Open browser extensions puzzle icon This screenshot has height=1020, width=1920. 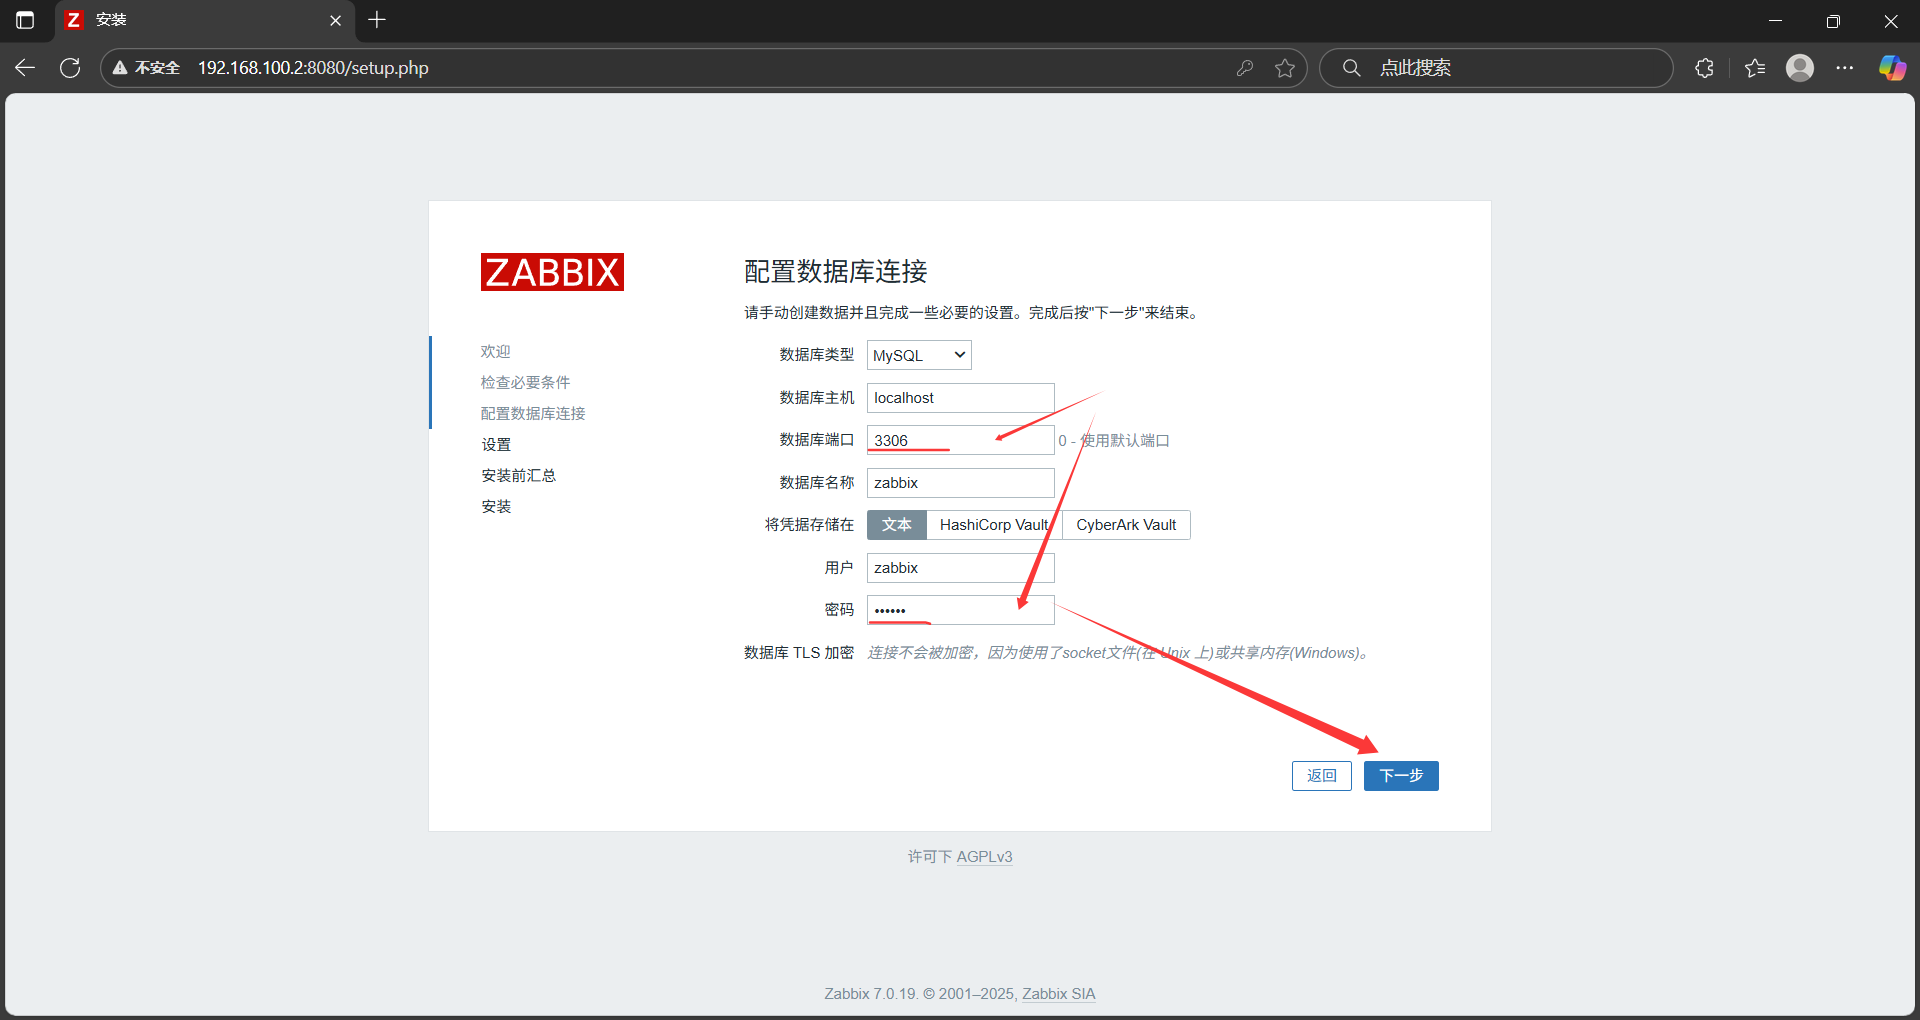[1705, 68]
